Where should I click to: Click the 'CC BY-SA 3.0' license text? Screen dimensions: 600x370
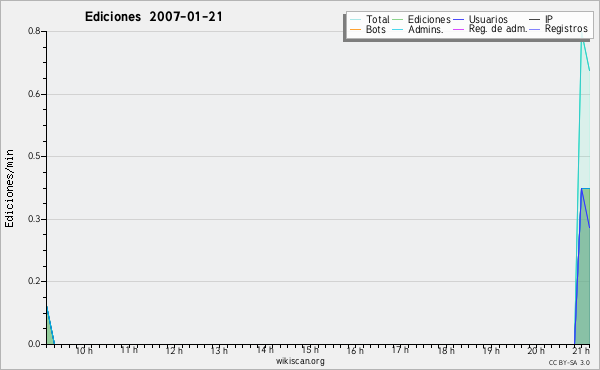click(569, 362)
